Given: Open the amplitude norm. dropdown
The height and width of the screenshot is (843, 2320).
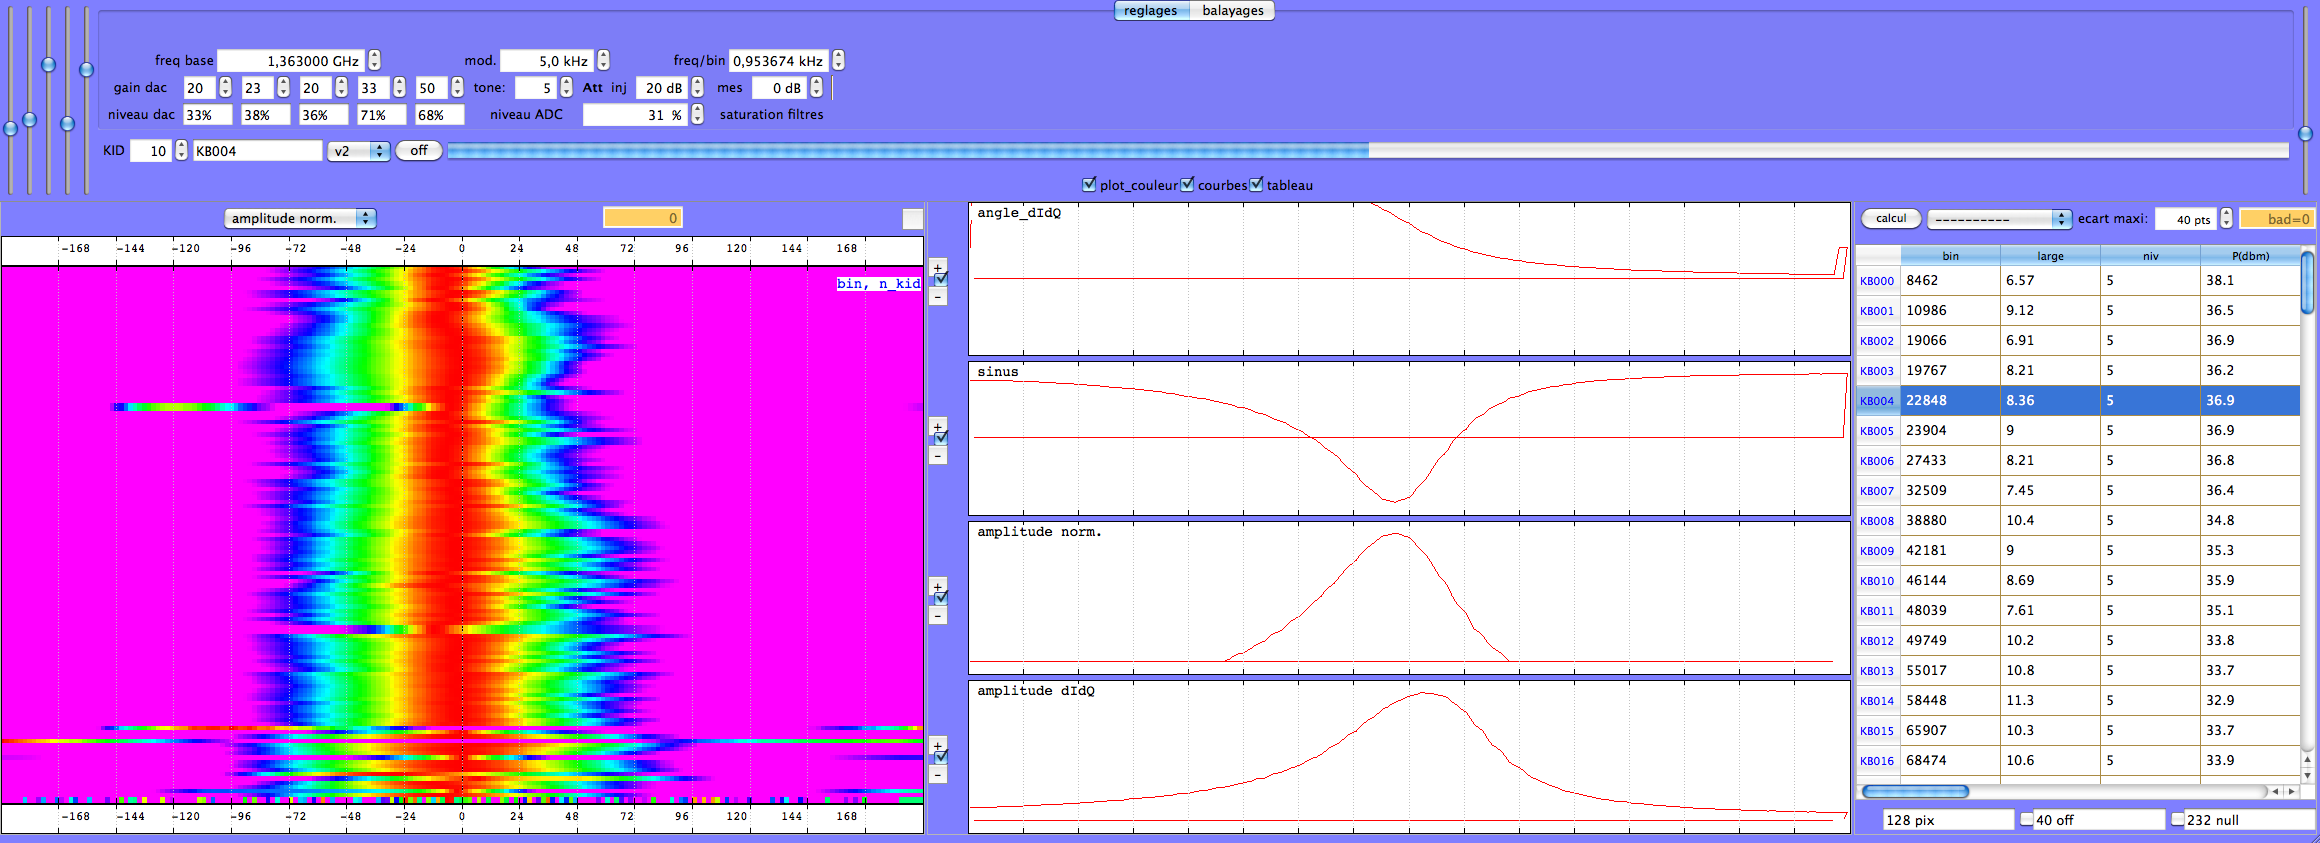Looking at the screenshot, I should tap(299, 218).
